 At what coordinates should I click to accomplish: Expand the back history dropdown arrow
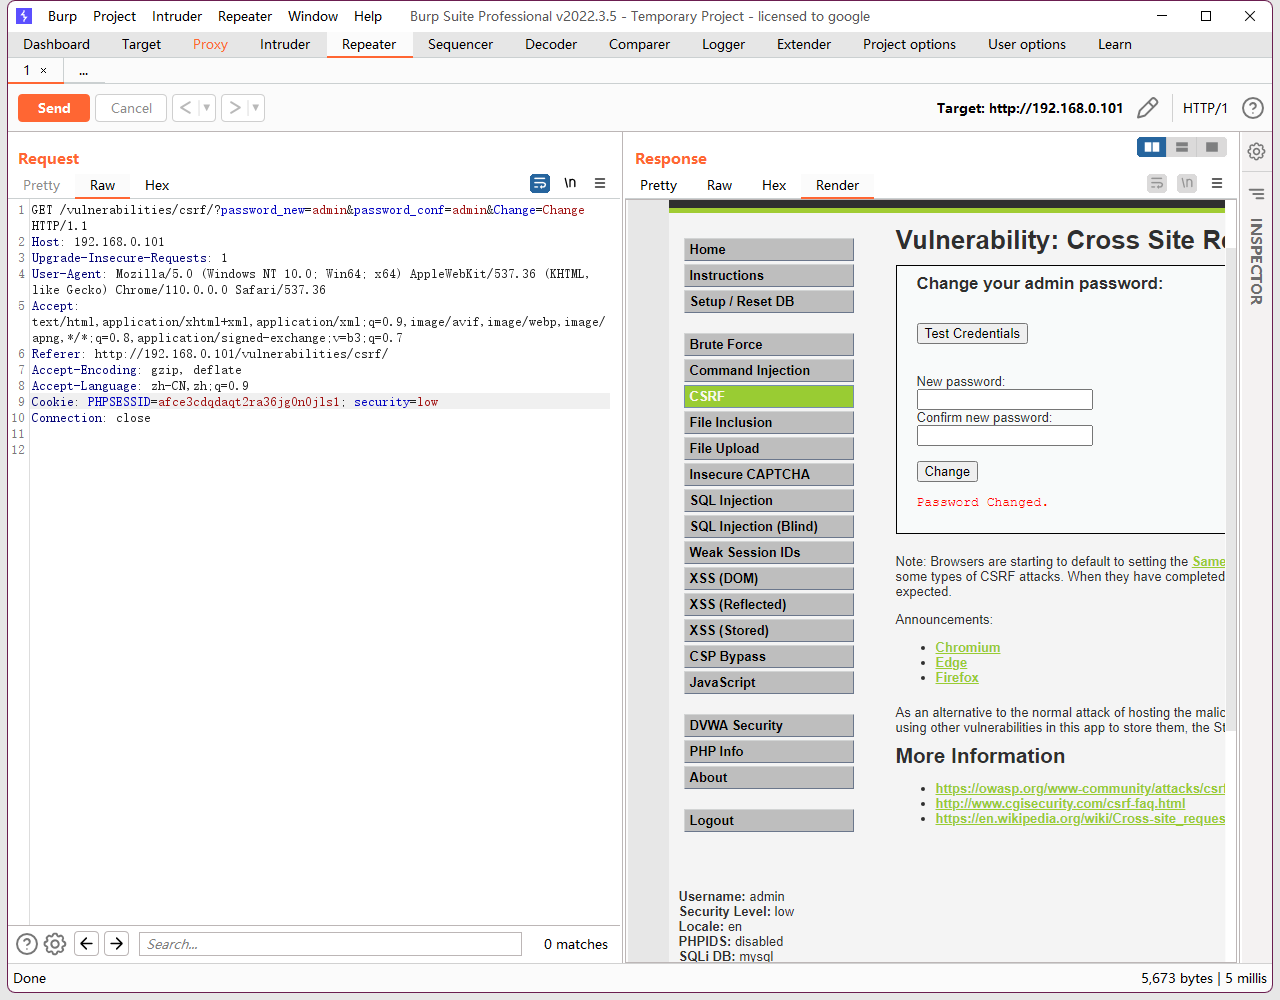click(207, 108)
